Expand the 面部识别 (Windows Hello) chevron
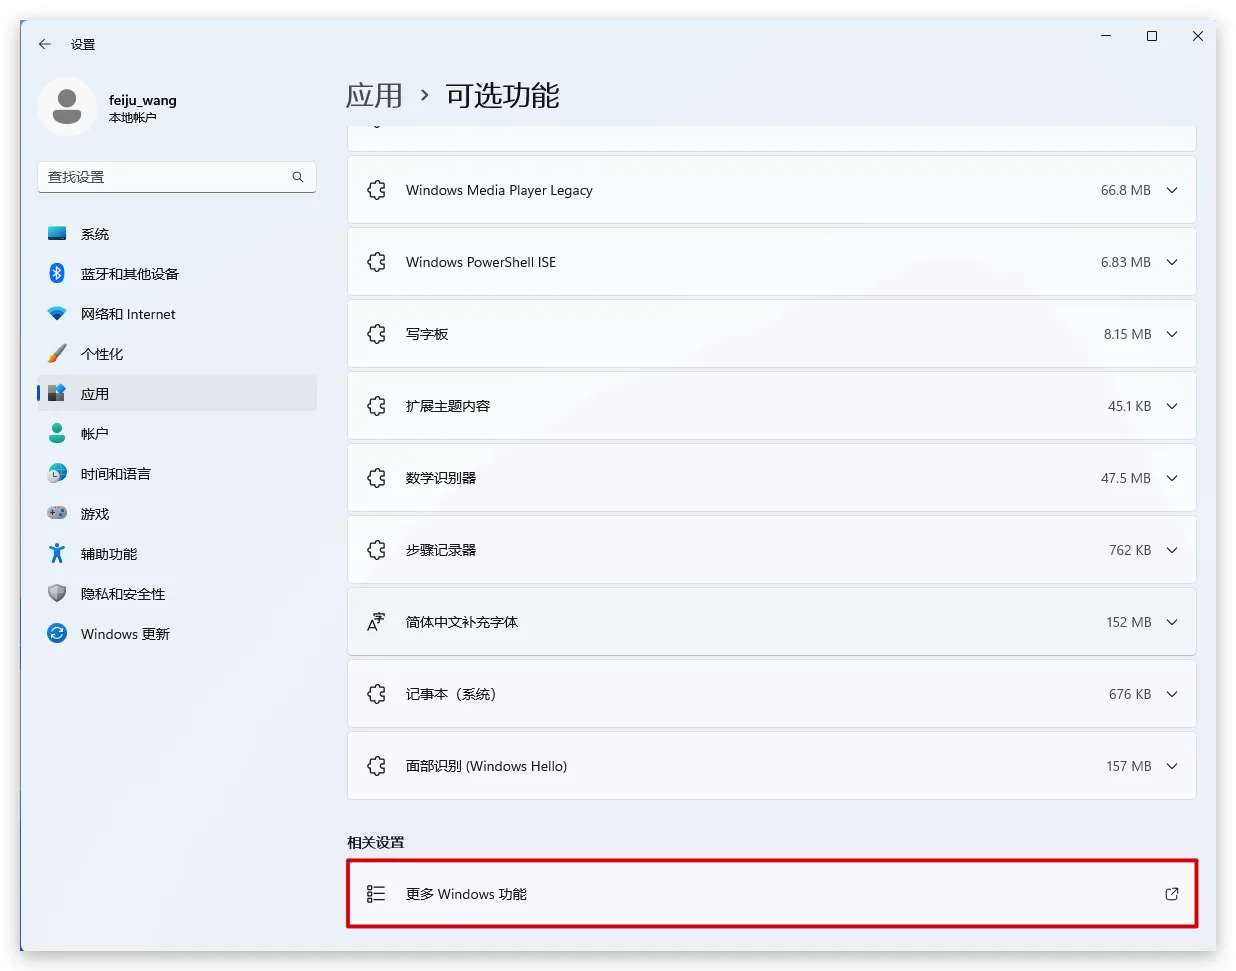The height and width of the screenshot is (971, 1236). click(1172, 766)
